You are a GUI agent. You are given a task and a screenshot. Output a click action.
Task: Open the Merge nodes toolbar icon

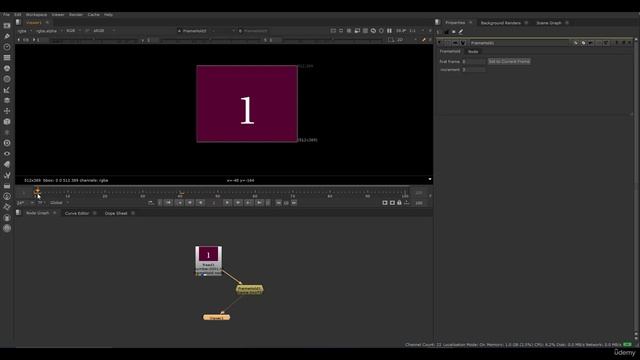point(7,100)
